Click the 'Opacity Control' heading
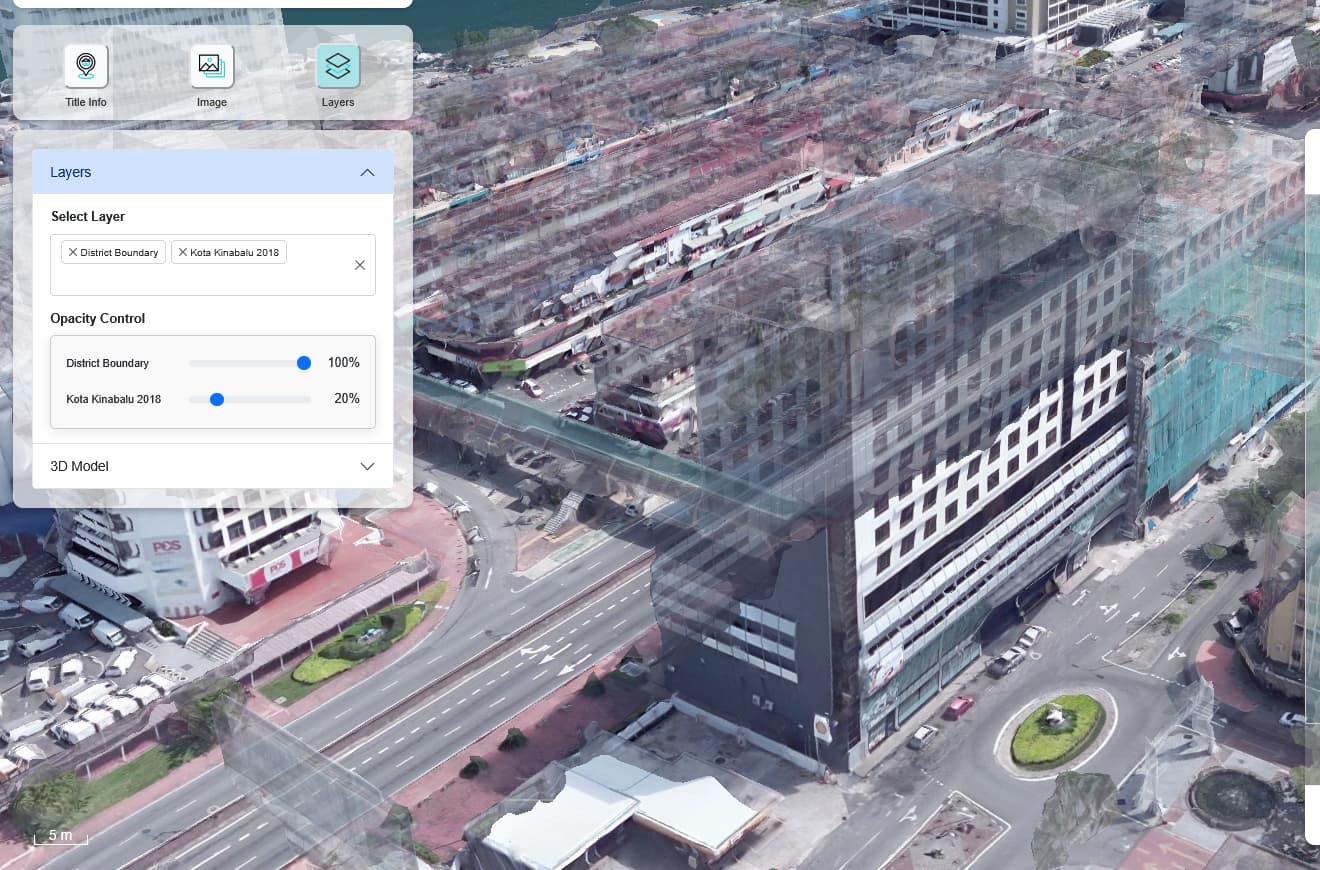Image resolution: width=1320 pixels, height=870 pixels. tap(98, 318)
